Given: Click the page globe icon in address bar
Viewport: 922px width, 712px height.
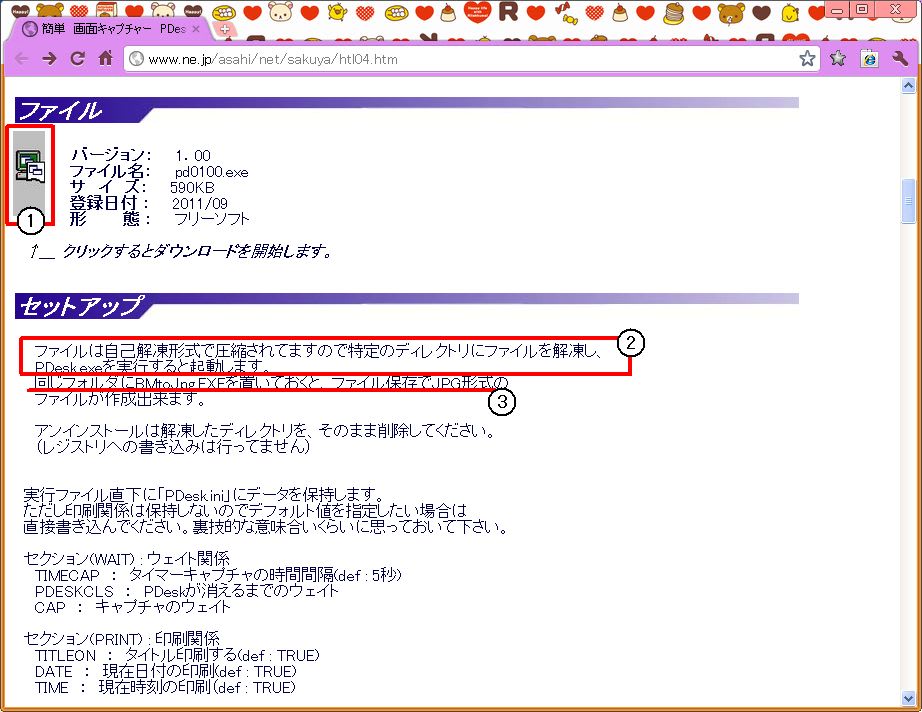Looking at the screenshot, I should (x=137, y=59).
